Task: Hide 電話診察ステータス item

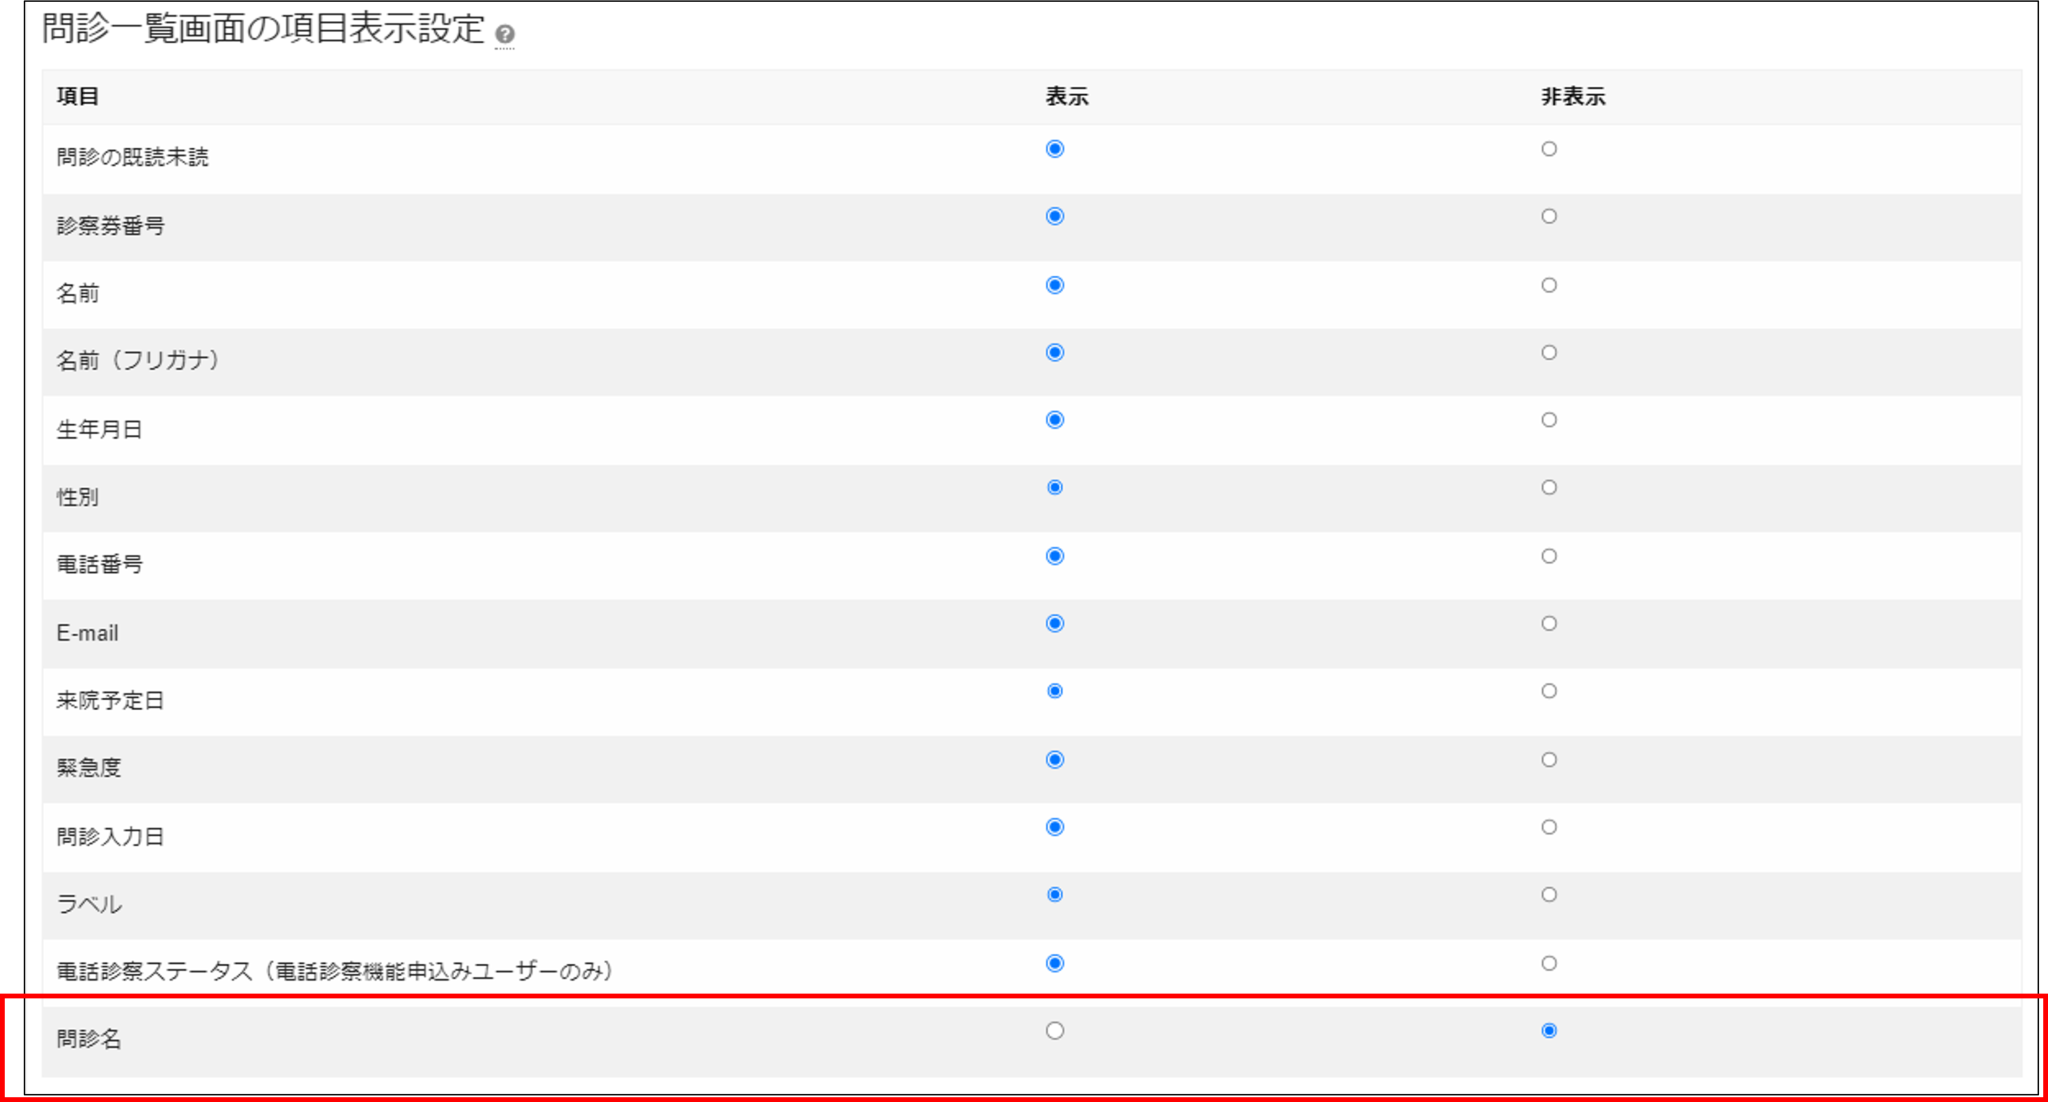Action: pos(1548,963)
